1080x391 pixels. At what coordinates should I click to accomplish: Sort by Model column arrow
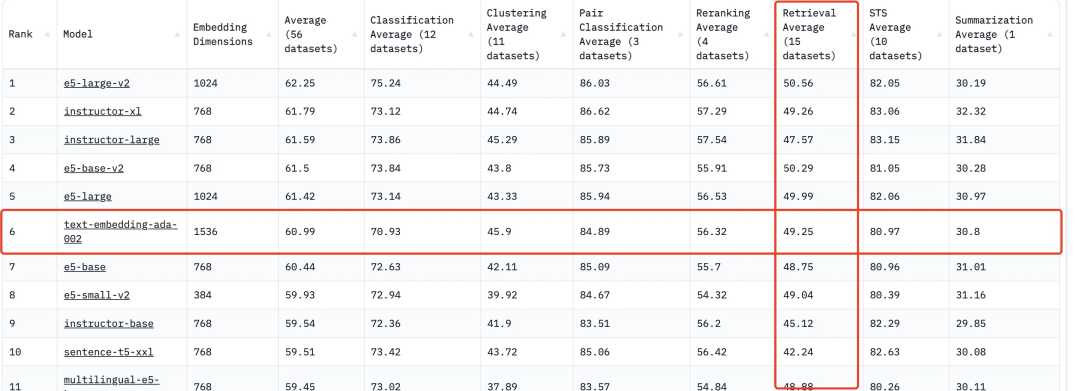(178, 34)
